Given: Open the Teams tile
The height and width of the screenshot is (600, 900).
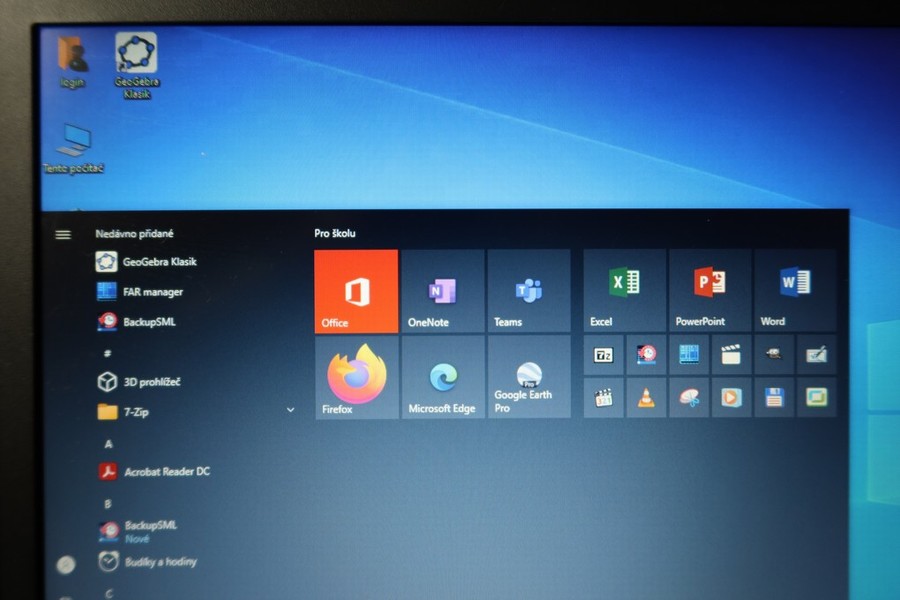Looking at the screenshot, I should [529, 291].
